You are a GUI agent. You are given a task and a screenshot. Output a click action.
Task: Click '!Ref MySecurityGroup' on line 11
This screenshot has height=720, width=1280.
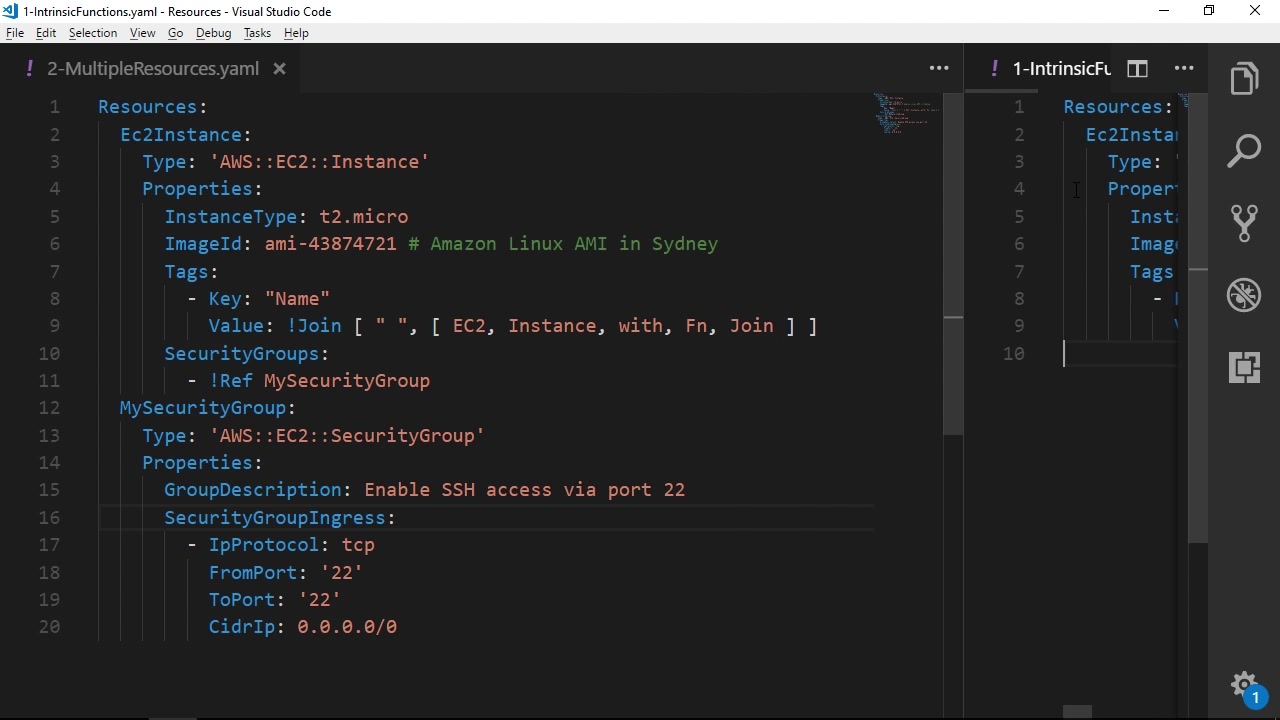pos(320,381)
